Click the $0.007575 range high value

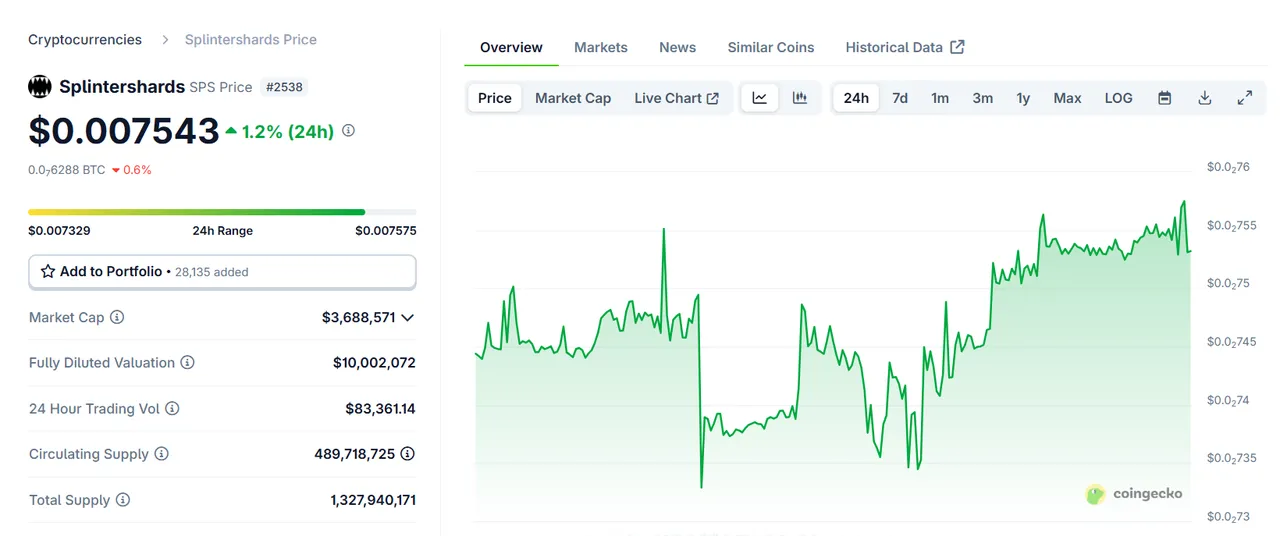click(x=386, y=231)
